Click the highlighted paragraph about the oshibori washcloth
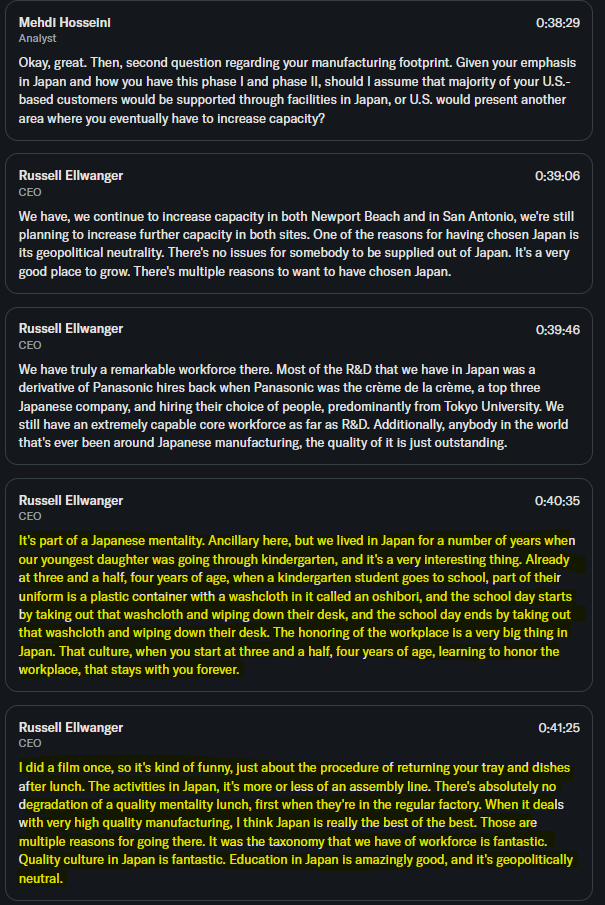This screenshot has width=605, height=905. (297, 605)
